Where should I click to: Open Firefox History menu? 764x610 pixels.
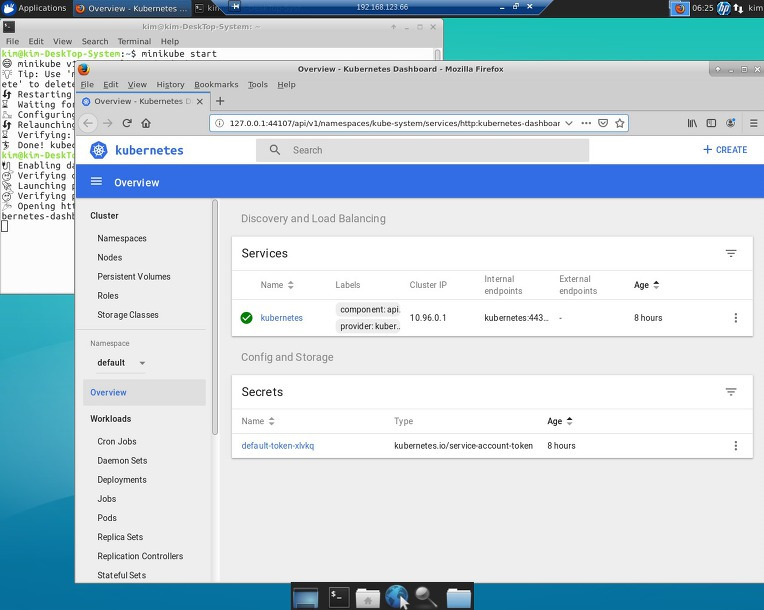point(171,84)
